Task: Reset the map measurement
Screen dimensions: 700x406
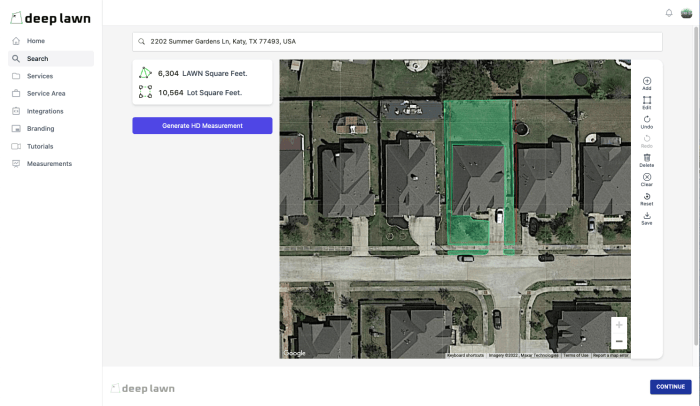Action: click(646, 199)
